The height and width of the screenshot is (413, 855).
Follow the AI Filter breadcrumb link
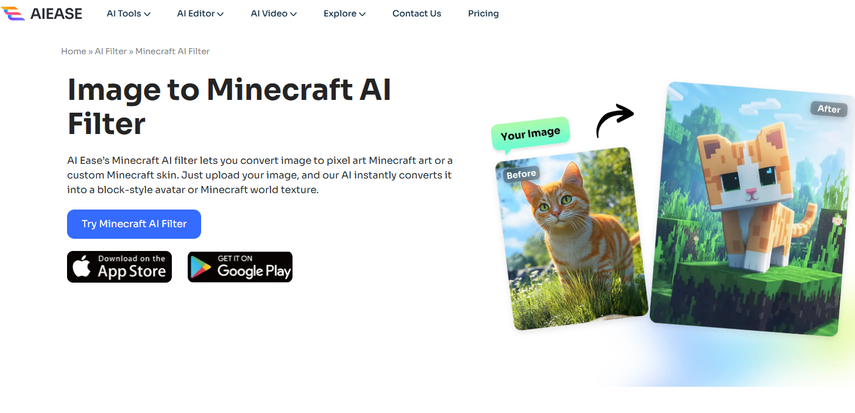(111, 51)
